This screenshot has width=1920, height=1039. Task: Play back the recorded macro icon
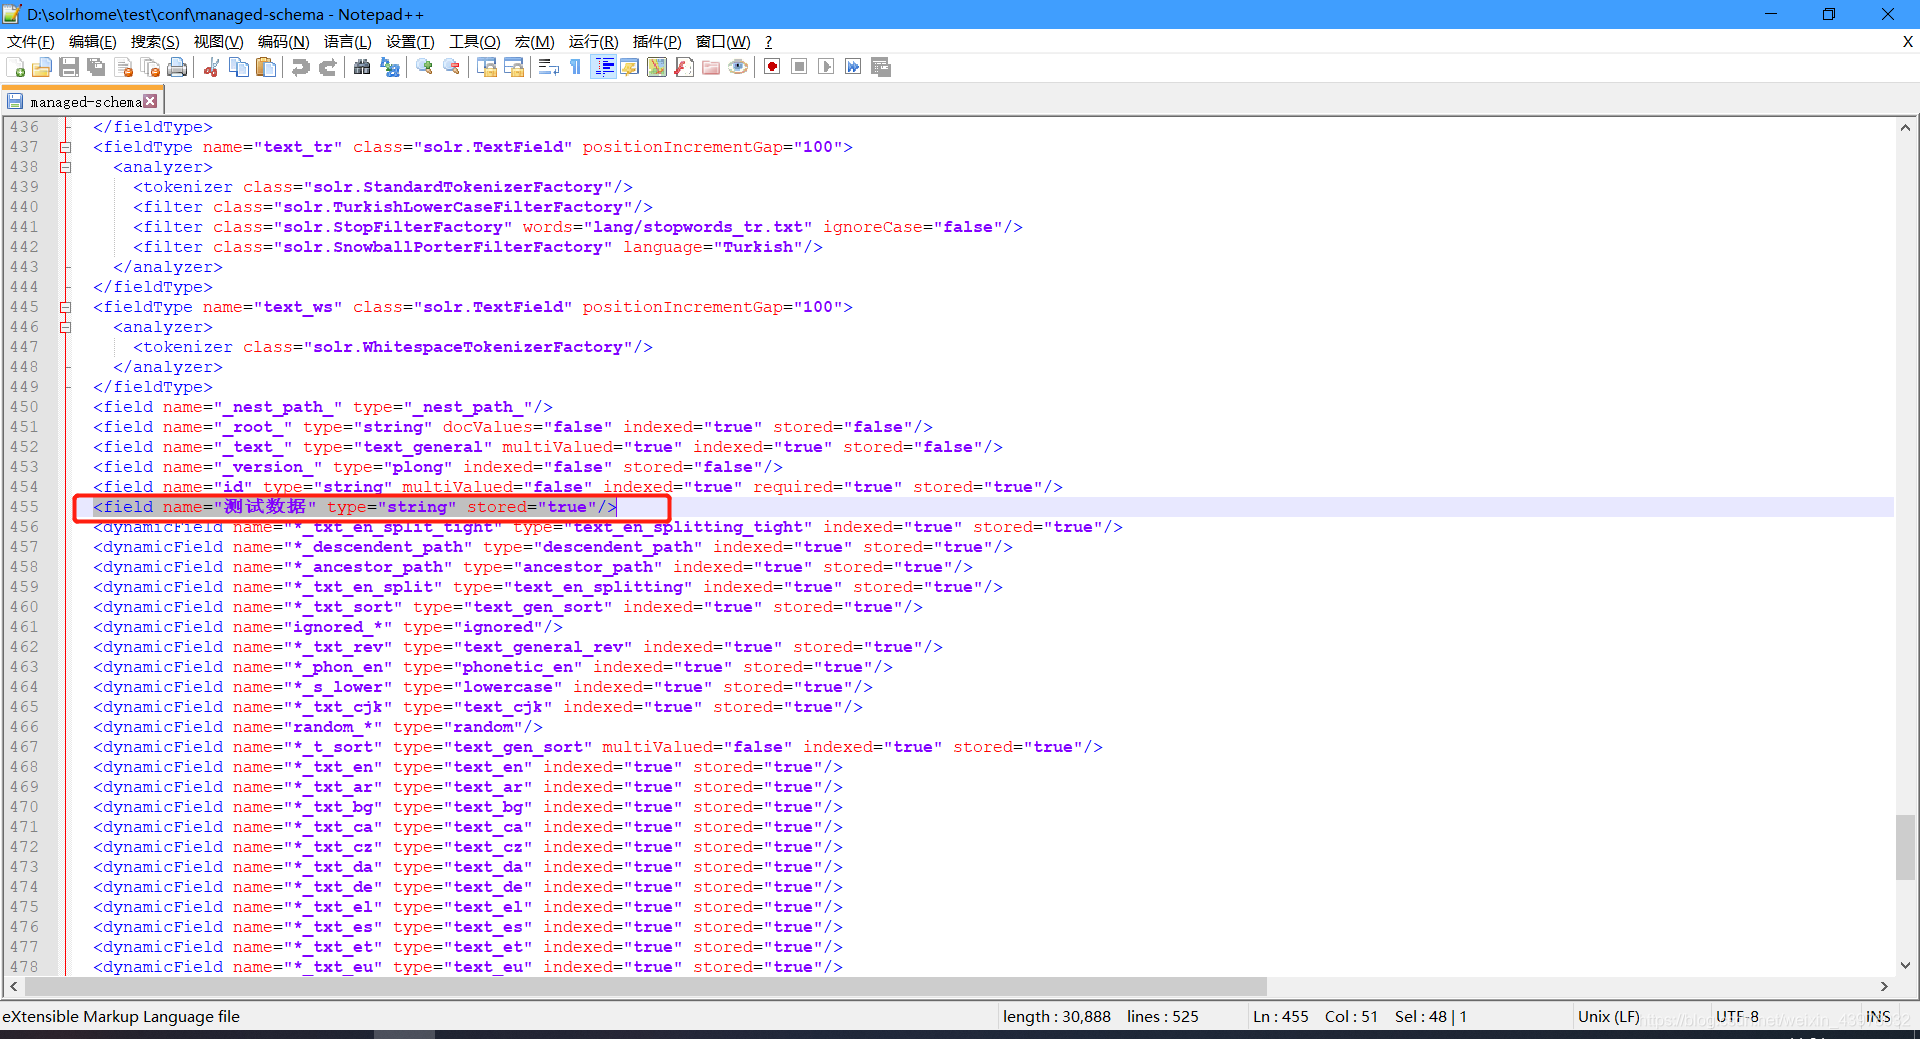(826, 67)
